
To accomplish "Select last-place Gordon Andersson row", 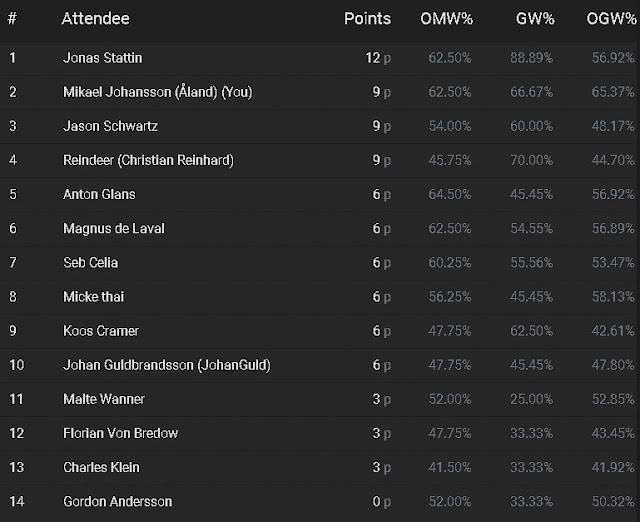I will click(320, 501).
